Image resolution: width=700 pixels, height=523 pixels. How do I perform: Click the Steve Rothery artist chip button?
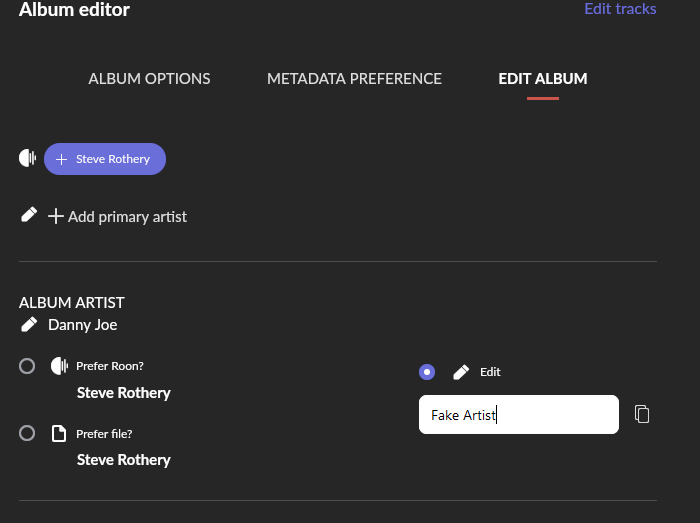tap(105, 159)
